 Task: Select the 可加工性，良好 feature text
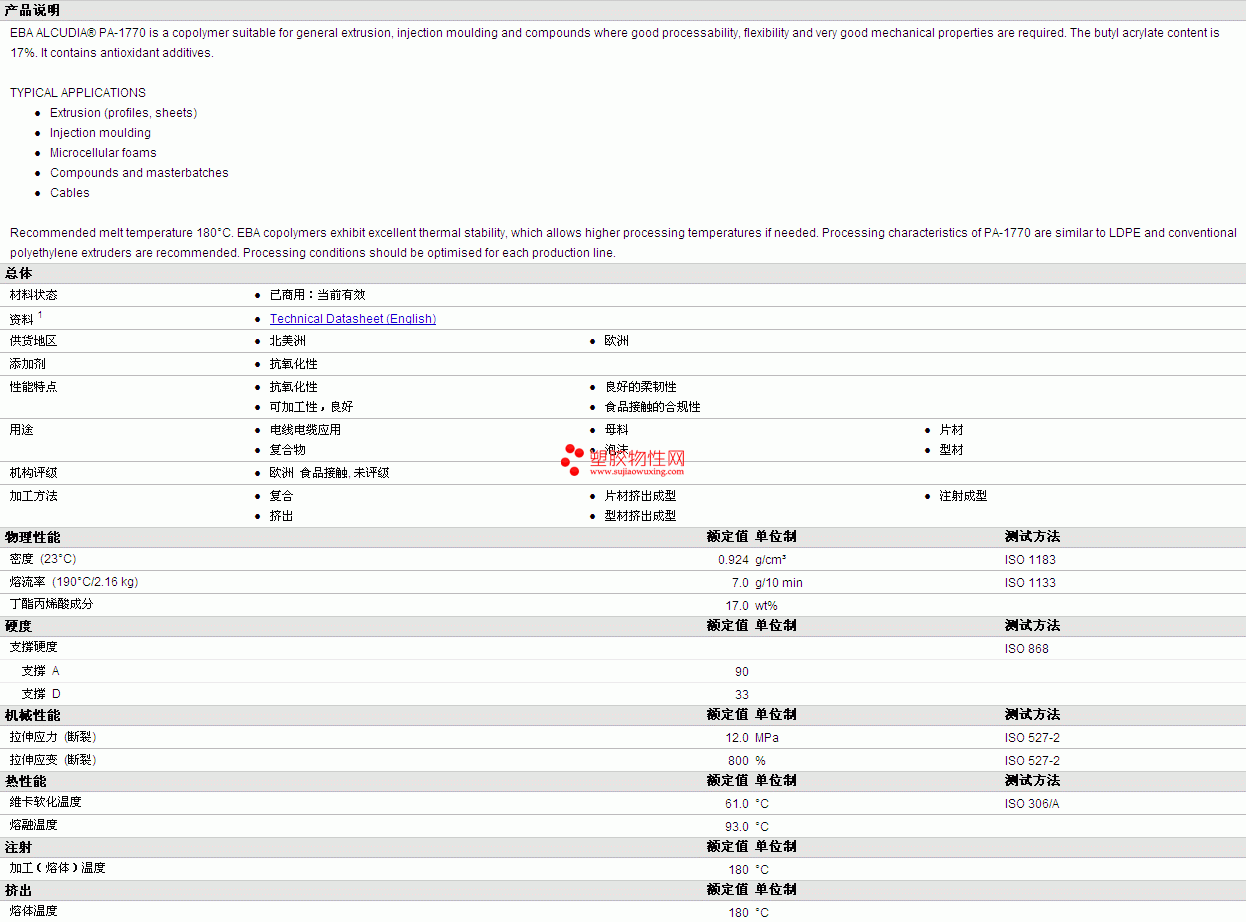coord(311,407)
